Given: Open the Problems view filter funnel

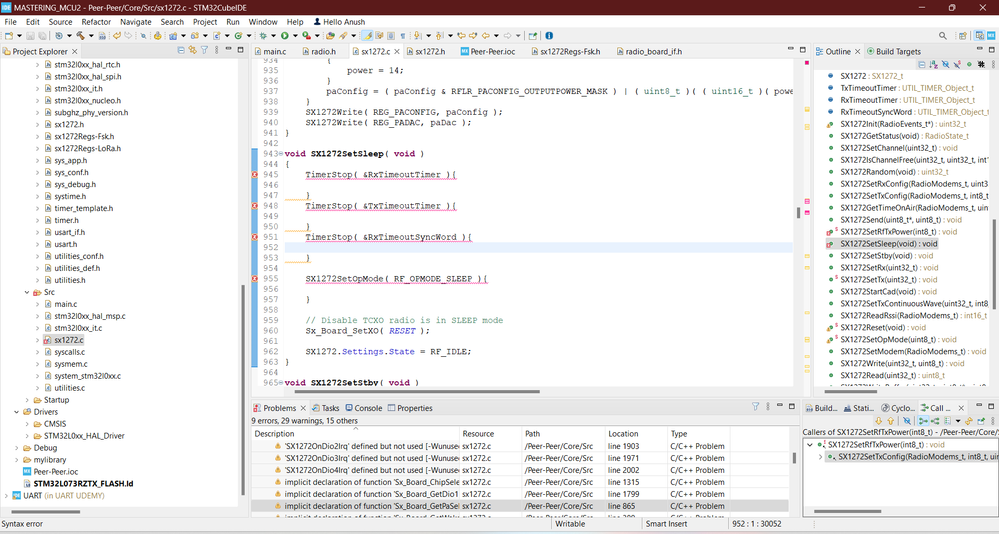Looking at the screenshot, I should [x=756, y=407].
